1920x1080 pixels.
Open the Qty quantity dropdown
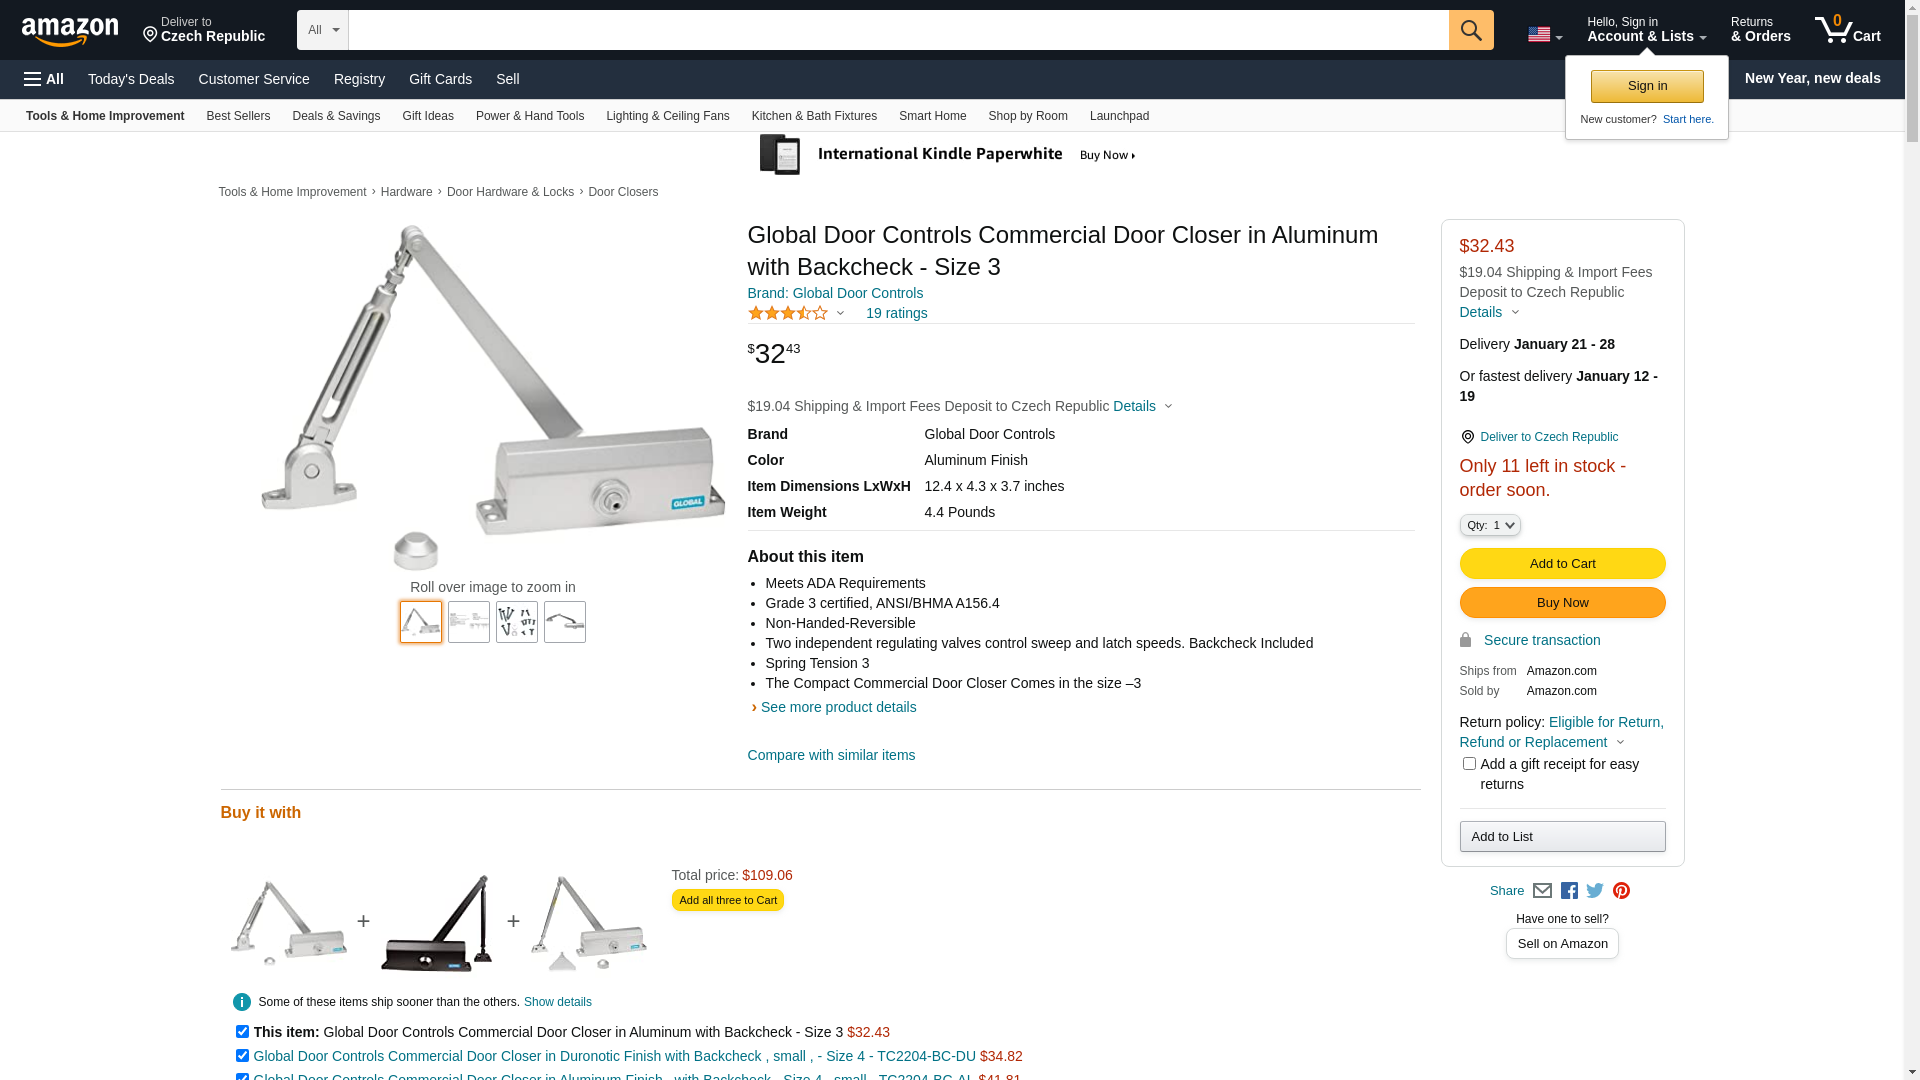1490,525
